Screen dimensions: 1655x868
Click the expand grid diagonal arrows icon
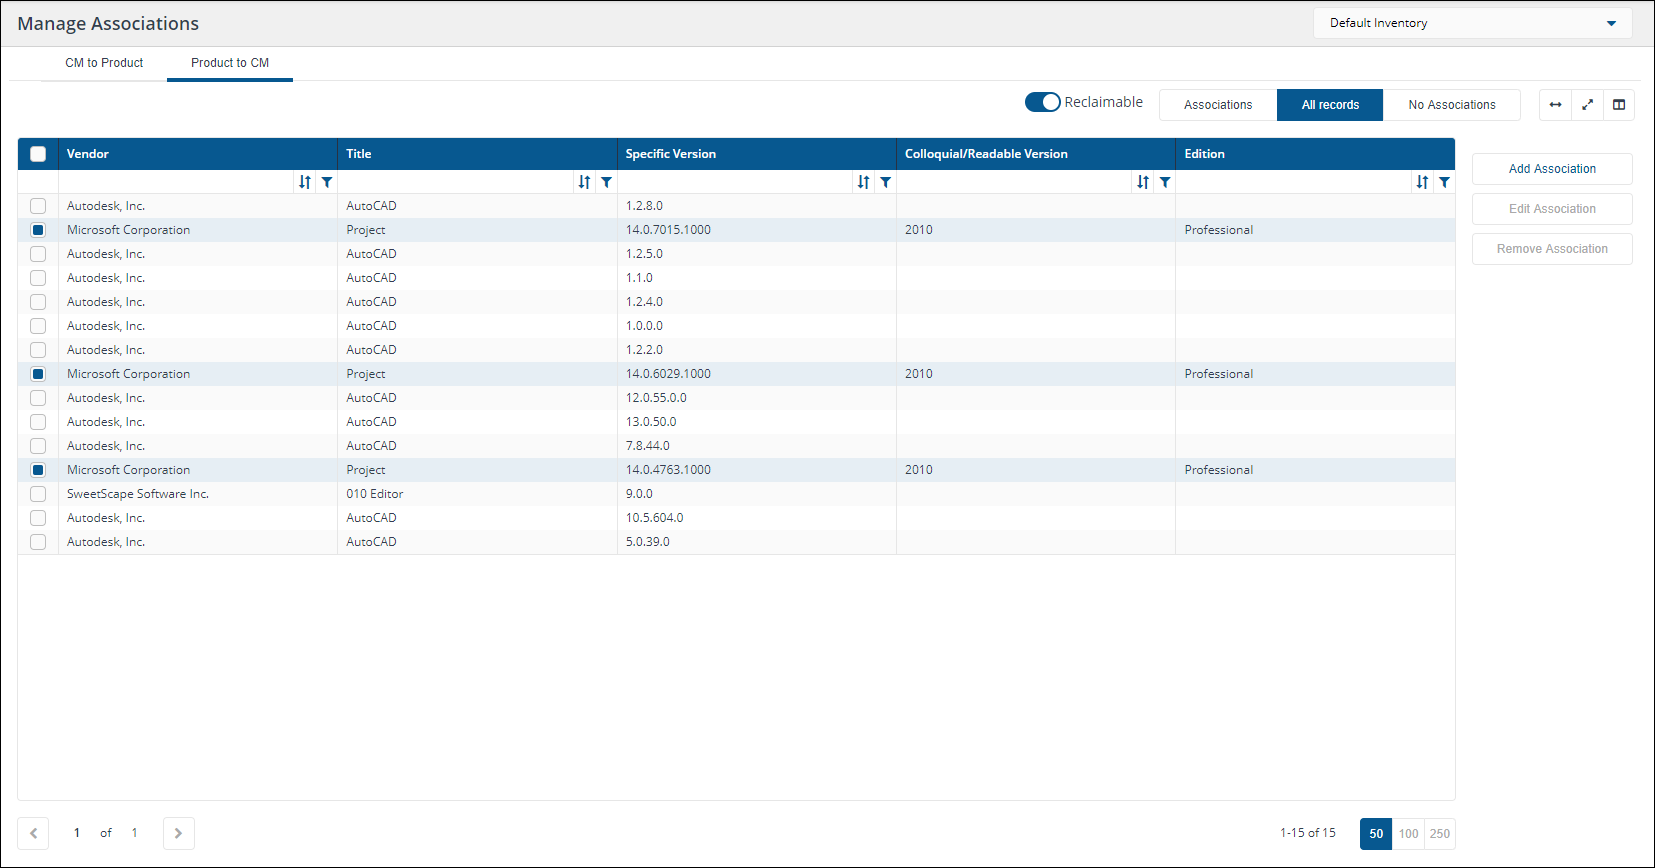tap(1587, 105)
